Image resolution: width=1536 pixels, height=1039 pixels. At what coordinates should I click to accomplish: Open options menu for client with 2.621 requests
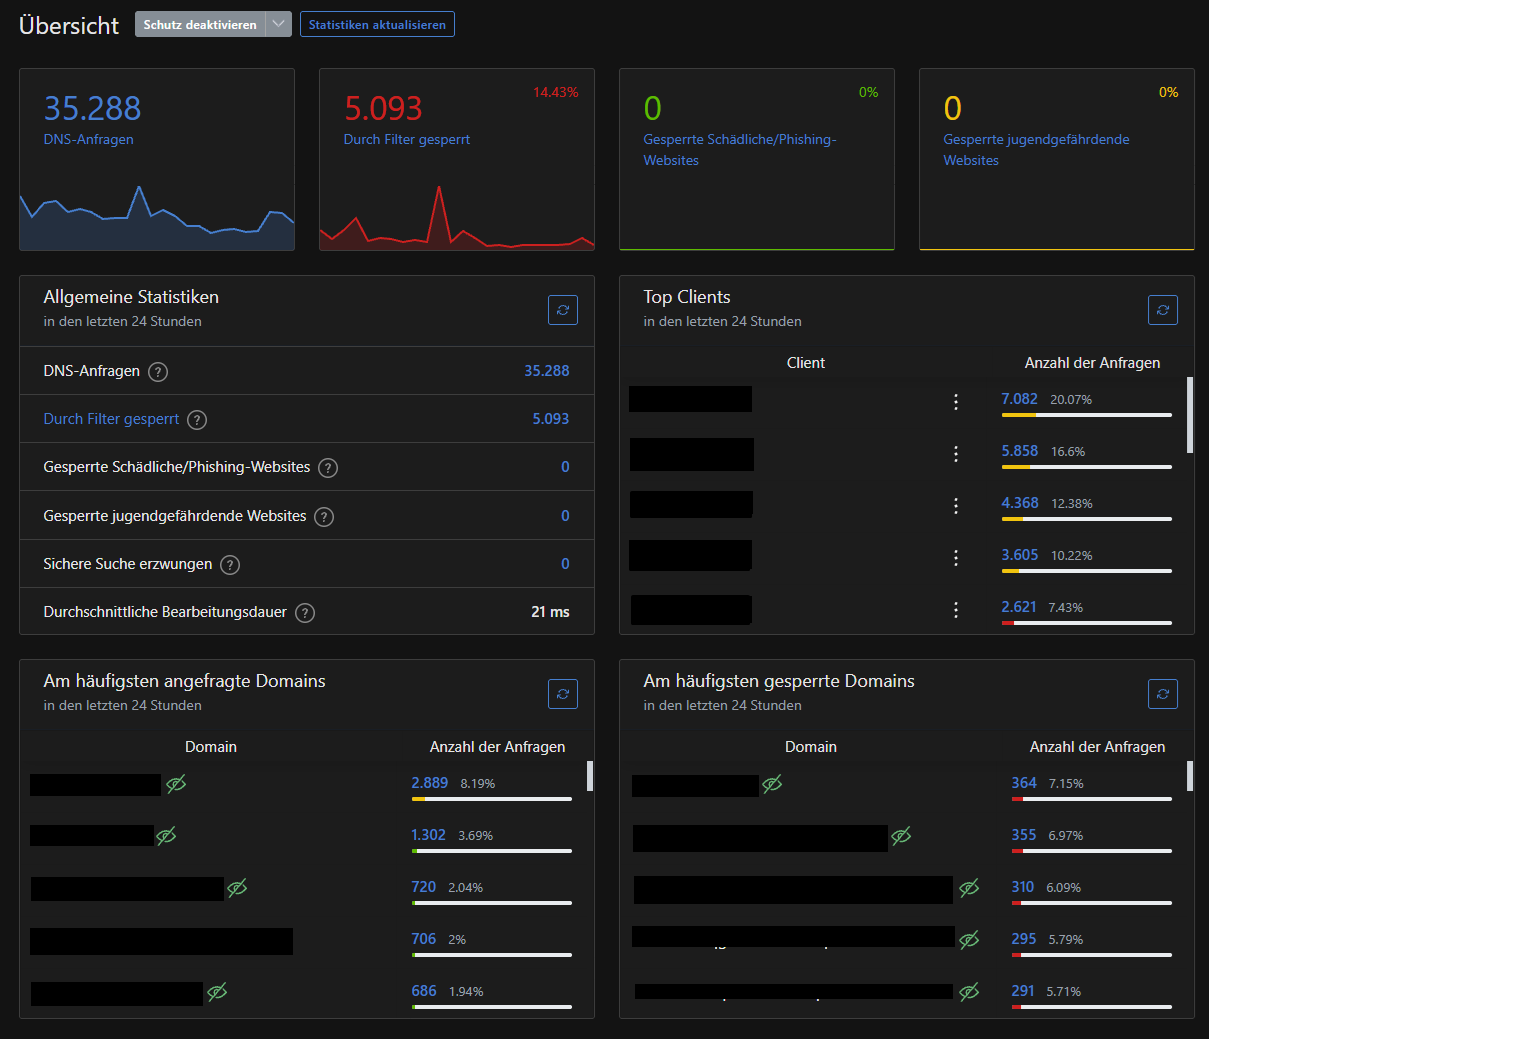point(956,609)
